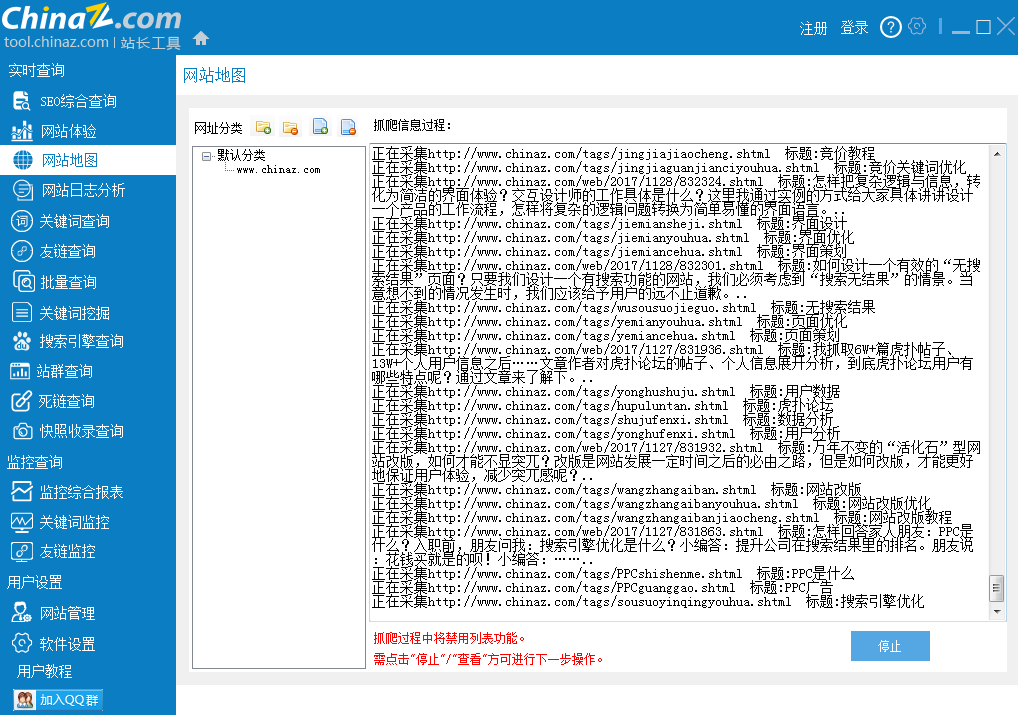Open the 友链监控 tool
This screenshot has height=716, width=1018.
coord(53,551)
